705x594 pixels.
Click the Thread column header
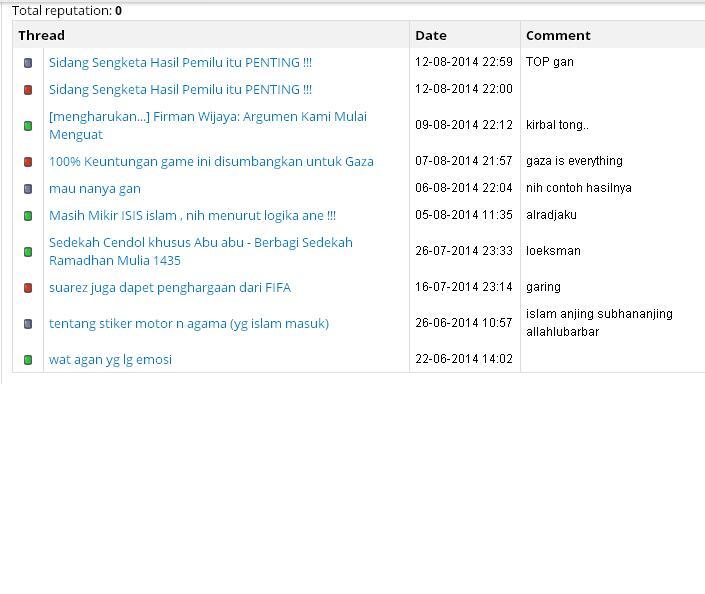(41, 36)
